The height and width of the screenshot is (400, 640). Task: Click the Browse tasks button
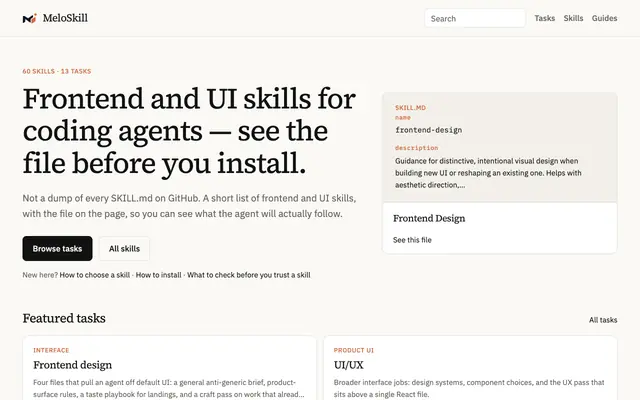[x=57, y=249]
